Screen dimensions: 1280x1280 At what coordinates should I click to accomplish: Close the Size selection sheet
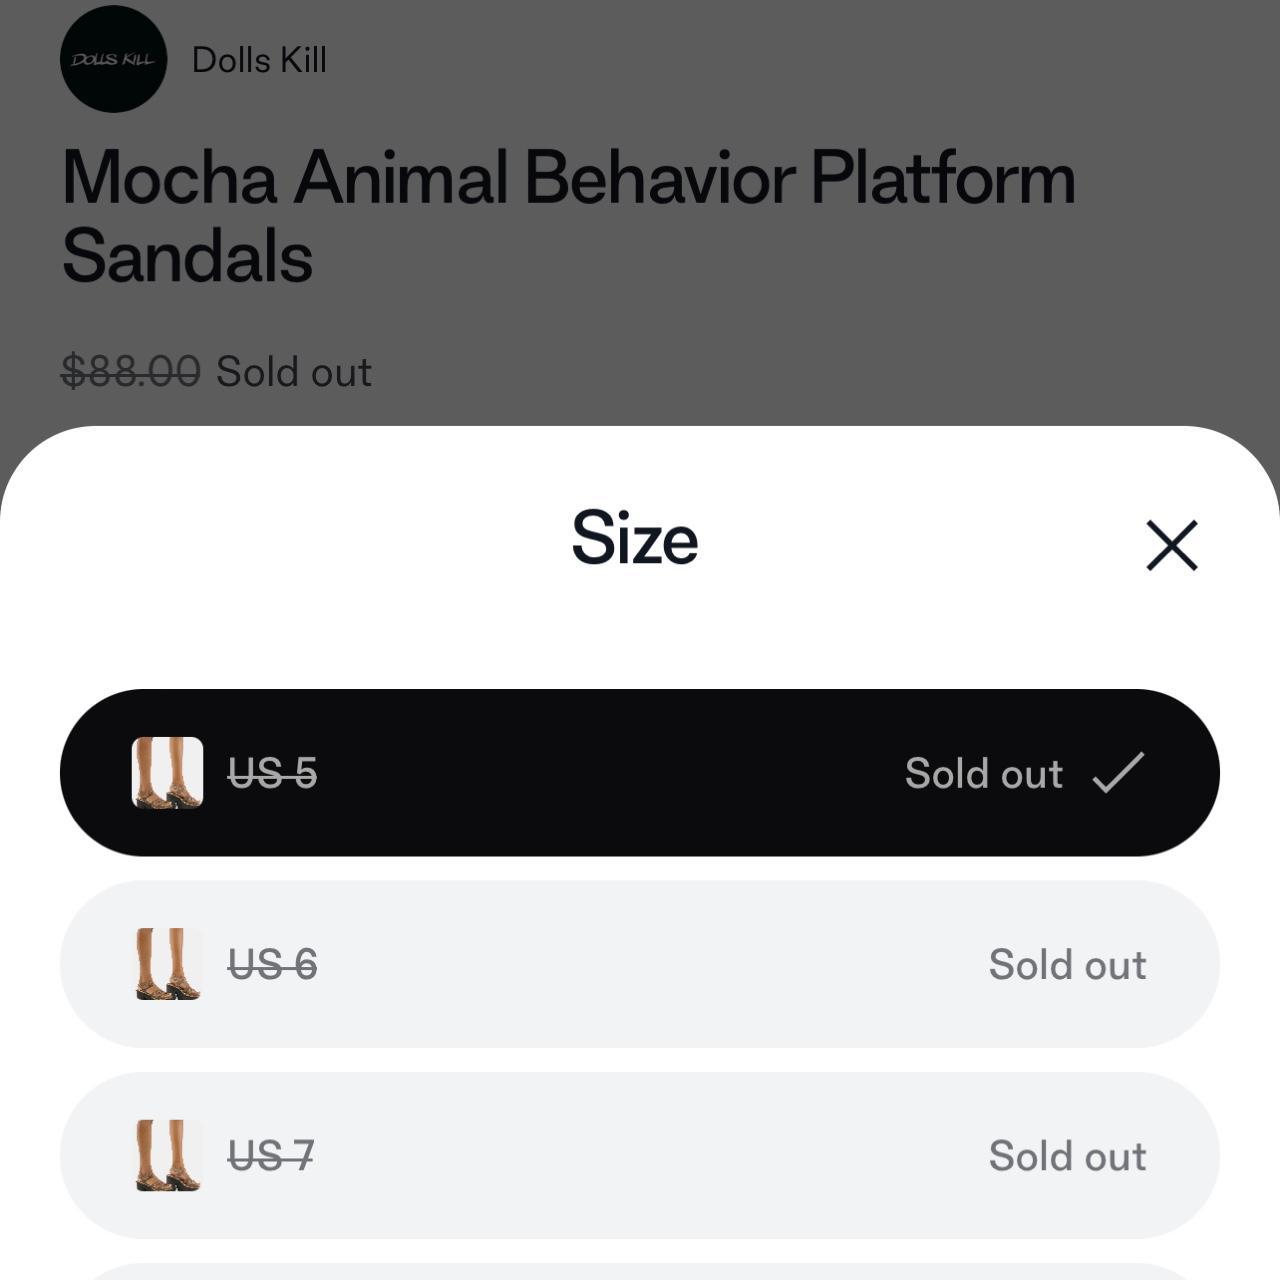1171,545
